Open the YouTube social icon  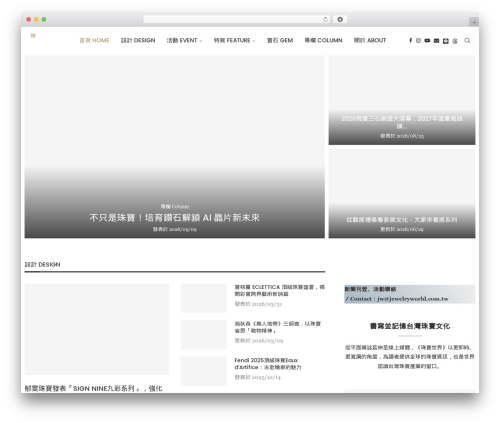[x=427, y=40]
